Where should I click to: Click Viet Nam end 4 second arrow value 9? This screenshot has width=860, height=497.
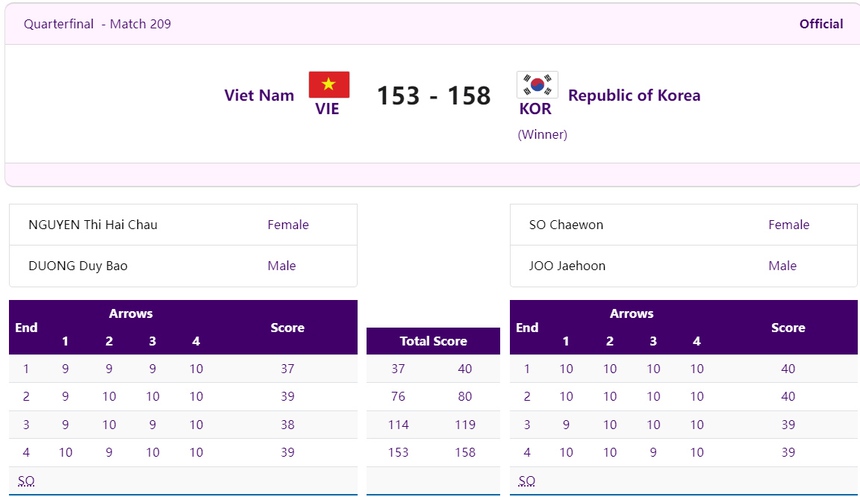tap(109, 453)
